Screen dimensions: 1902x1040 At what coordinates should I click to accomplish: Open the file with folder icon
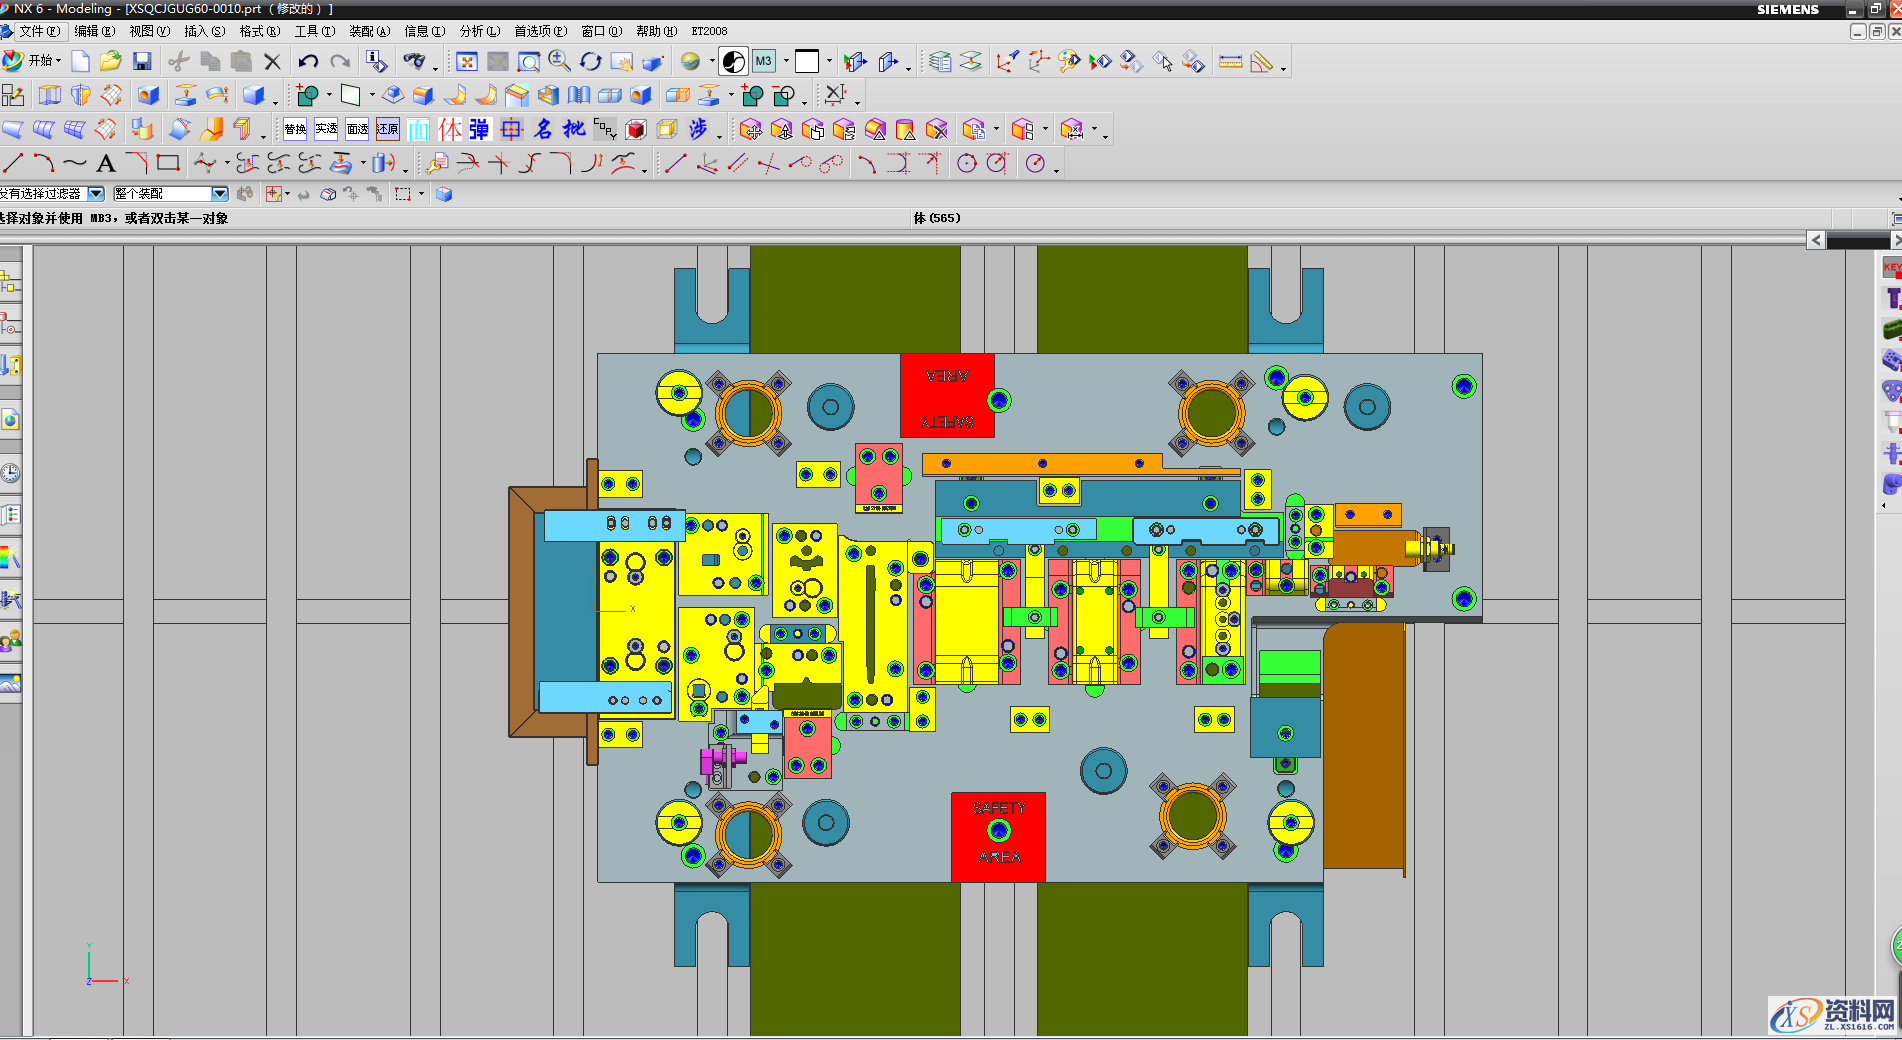[x=110, y=62]
